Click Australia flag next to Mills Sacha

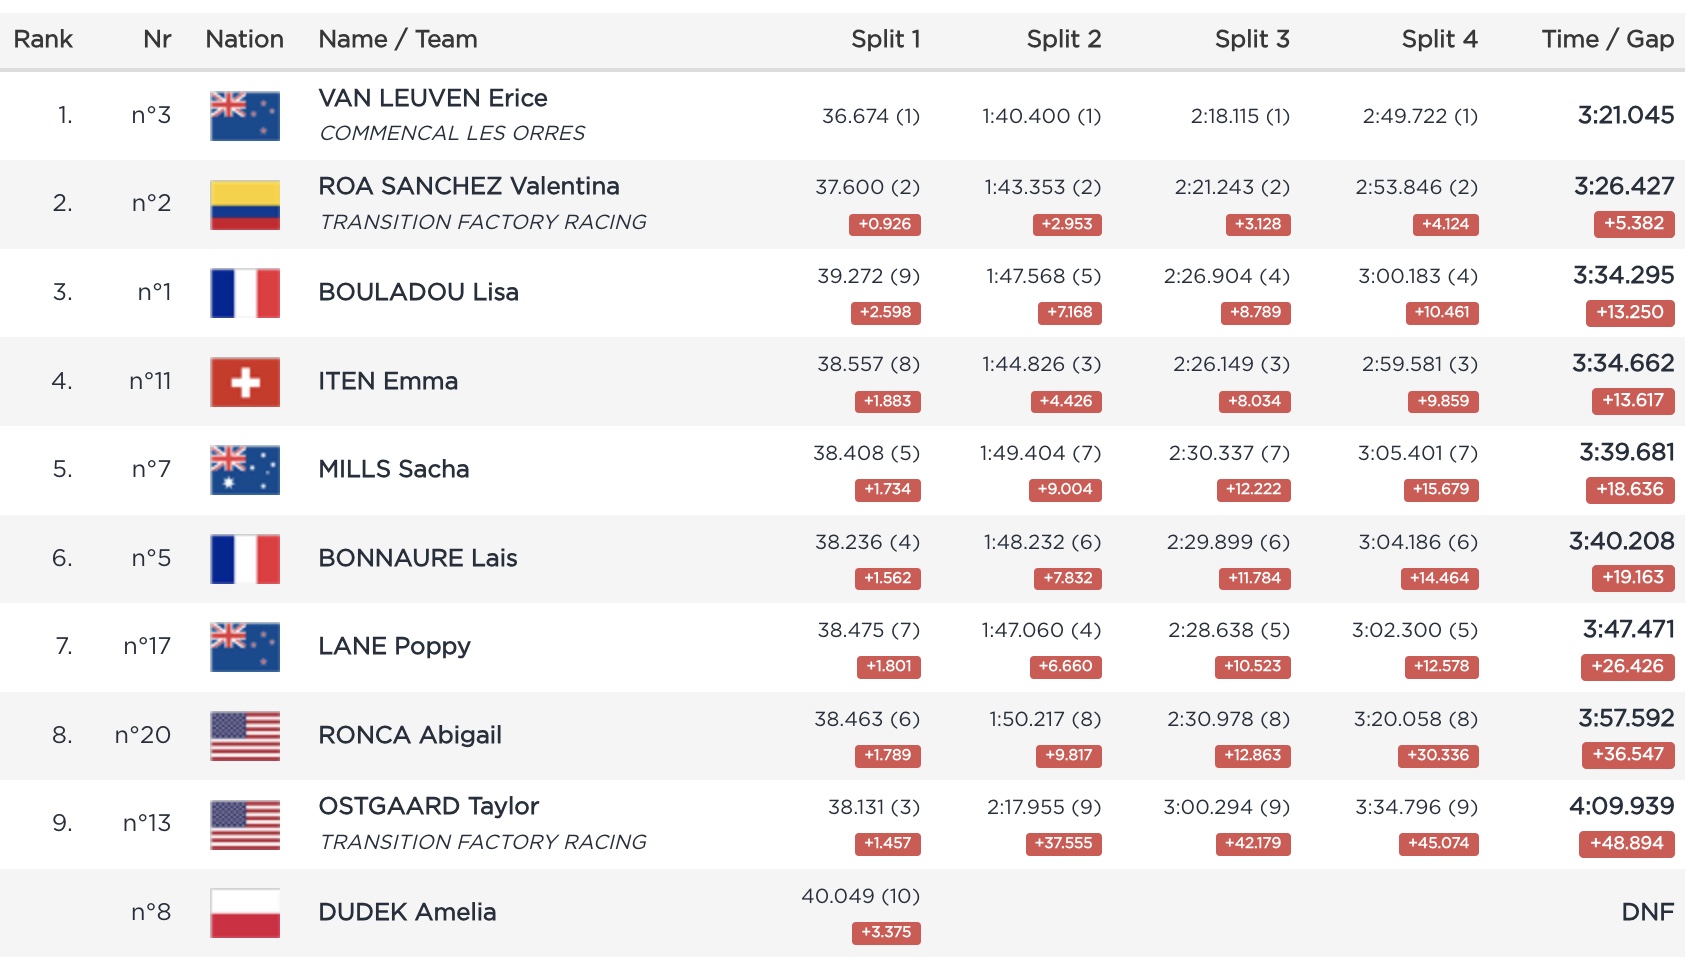(x=245, y=470)
